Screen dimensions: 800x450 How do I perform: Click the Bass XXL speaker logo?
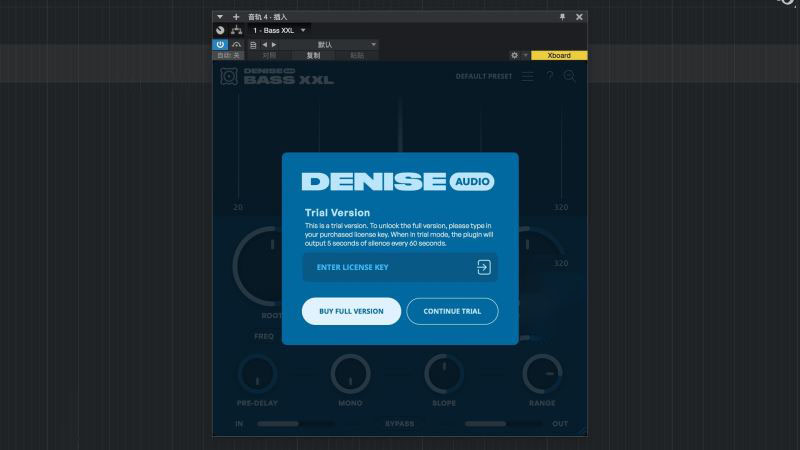coord(229,77)
